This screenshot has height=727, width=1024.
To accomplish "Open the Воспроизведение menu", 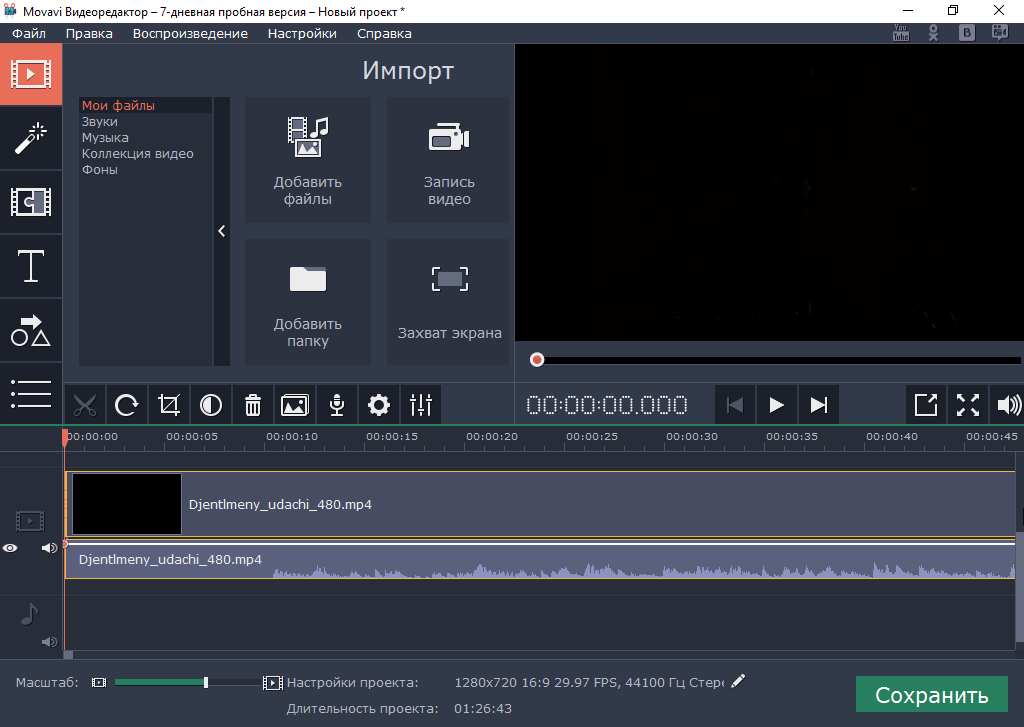I will pos(190,33).
